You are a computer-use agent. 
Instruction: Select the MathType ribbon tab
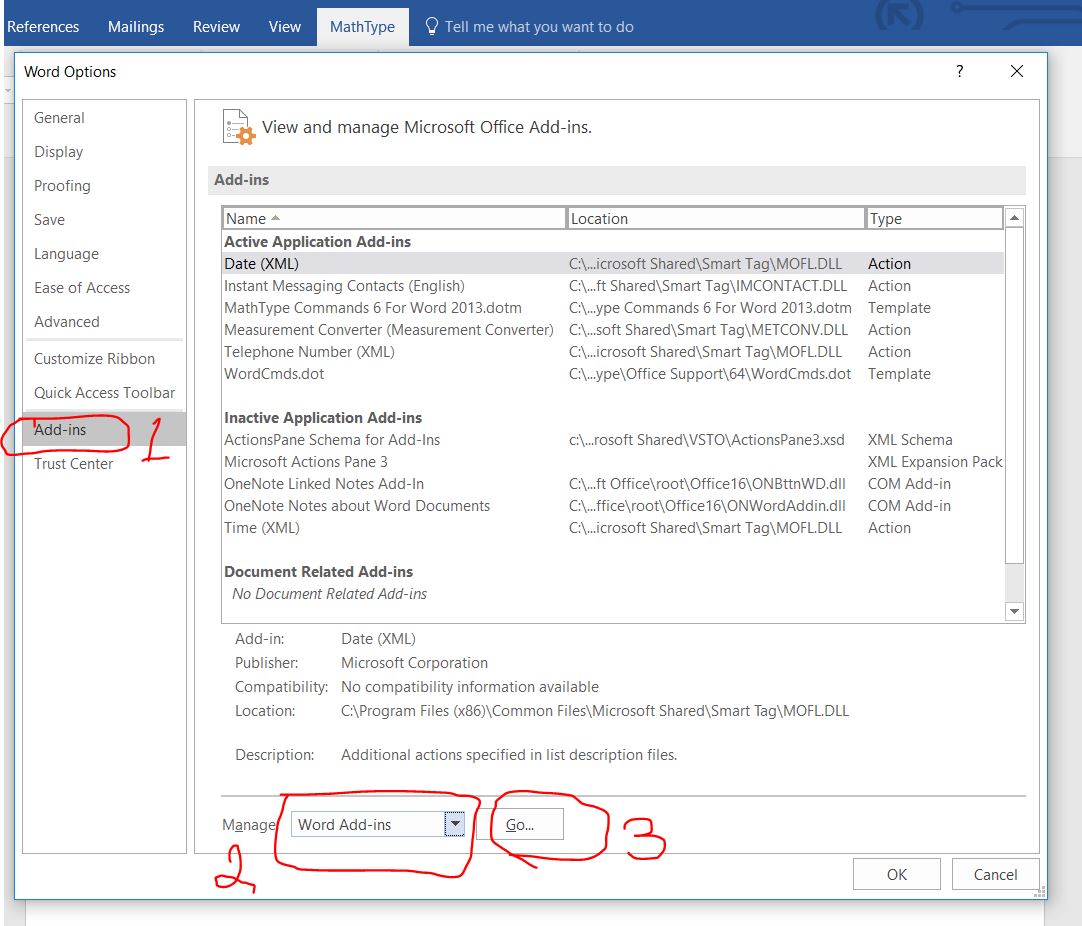click(x=362, y=27)
